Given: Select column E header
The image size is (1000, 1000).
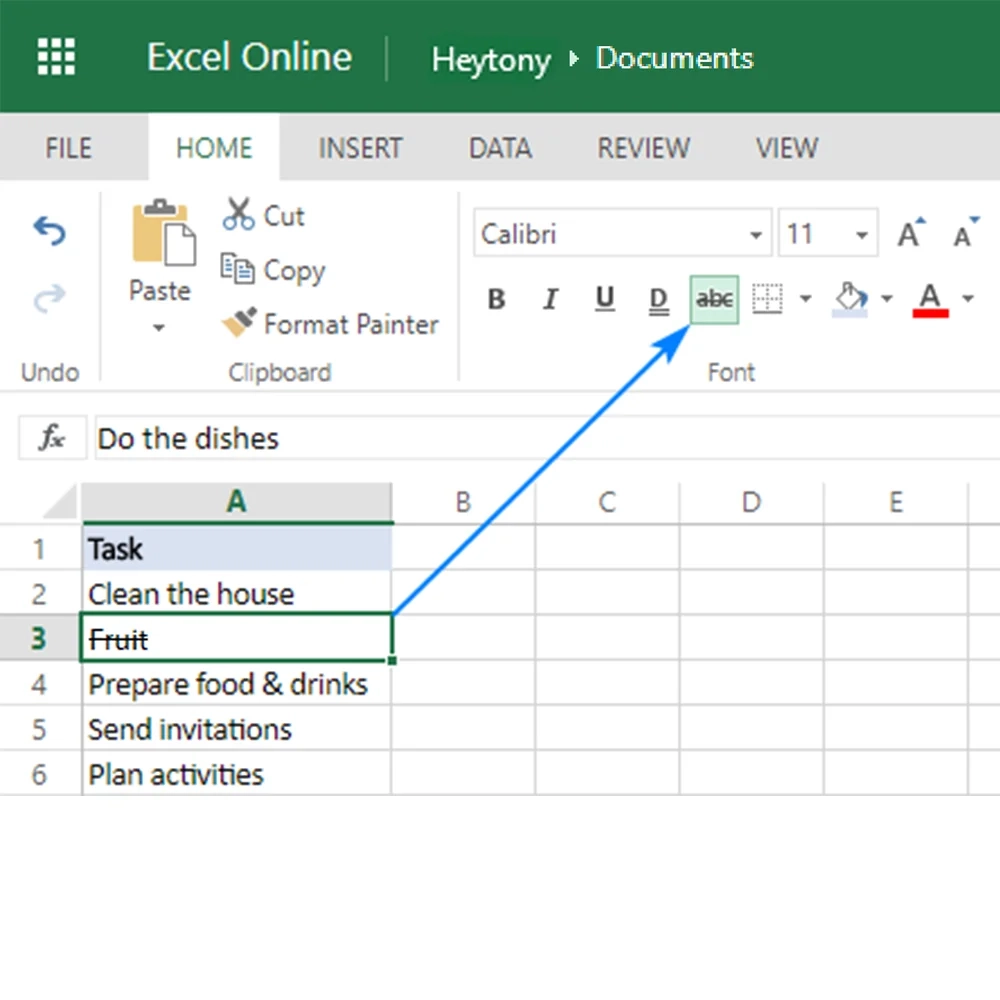Looking at the screenshot, I should [x=895, y=502].
